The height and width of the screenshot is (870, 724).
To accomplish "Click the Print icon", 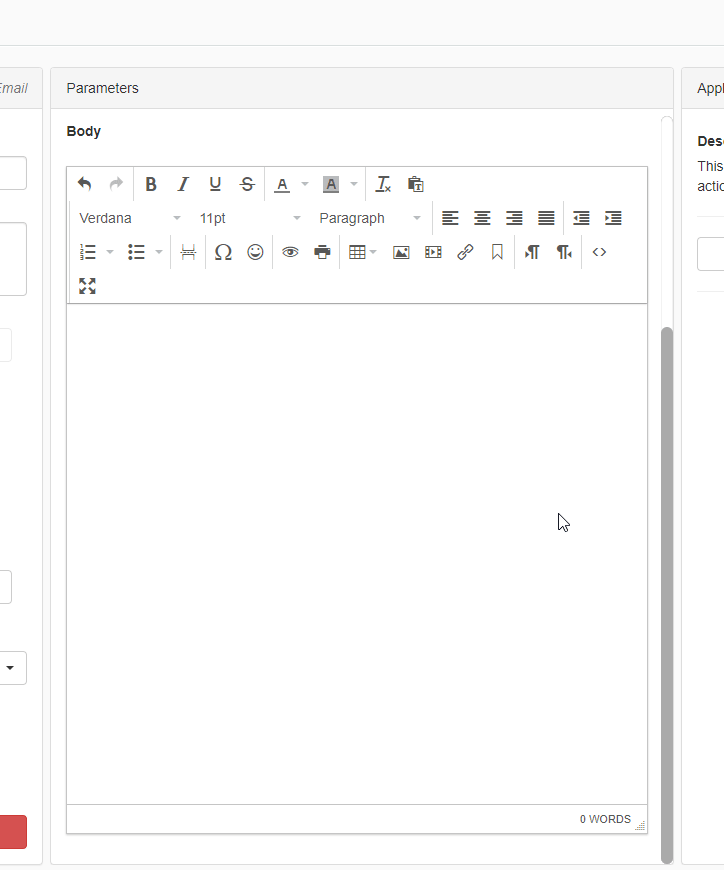I will 322,252.
